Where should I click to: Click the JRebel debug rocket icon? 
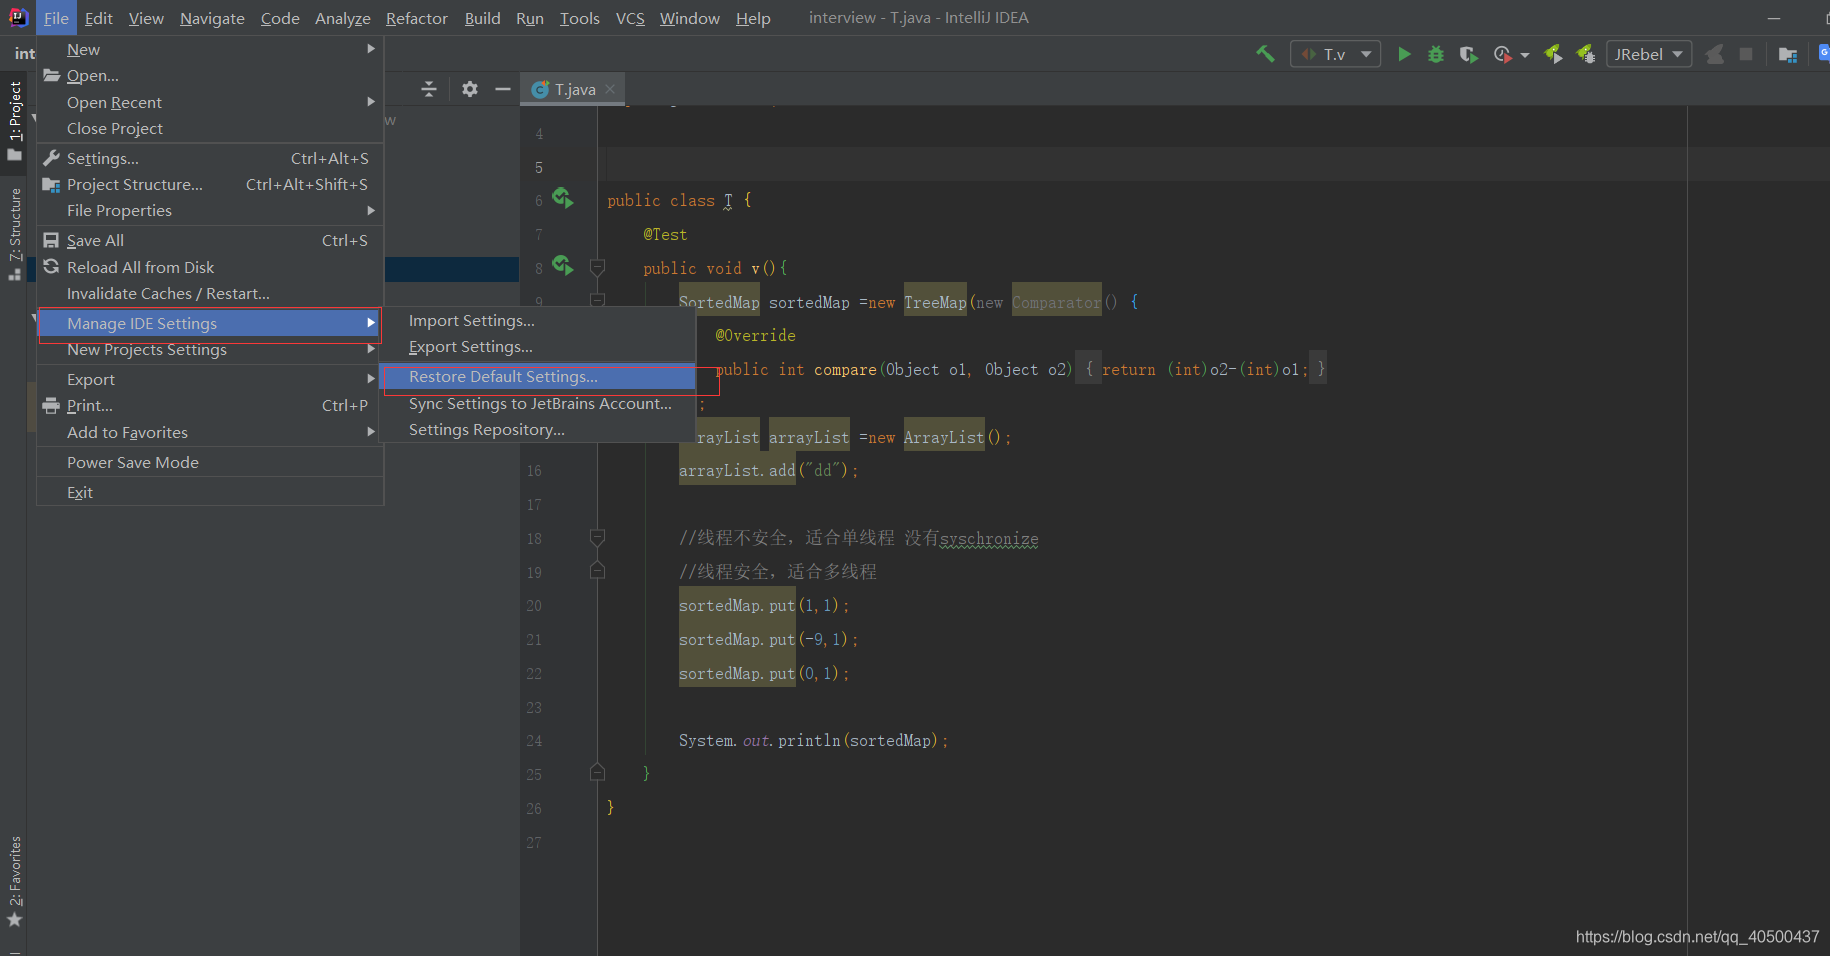tap(1585, 54)
